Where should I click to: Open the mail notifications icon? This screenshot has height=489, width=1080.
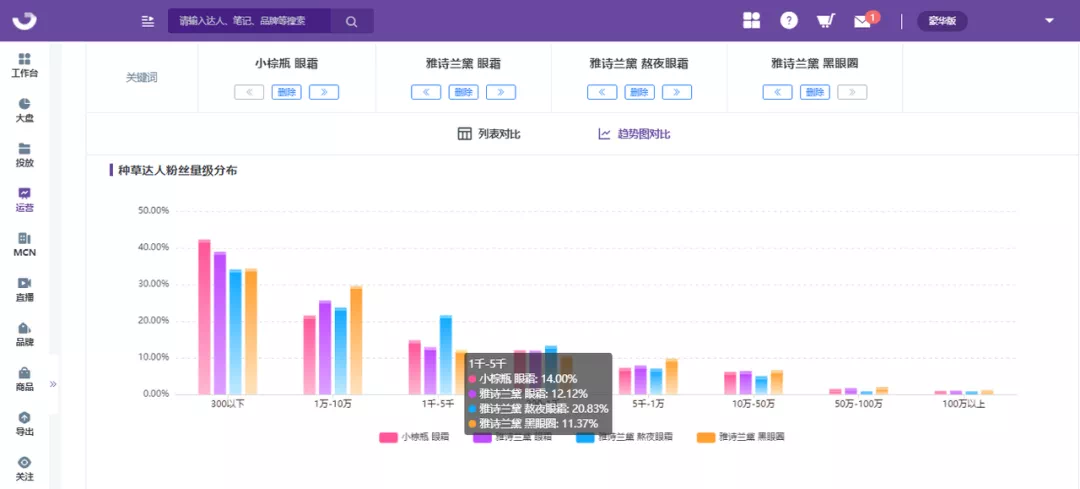[862, 21]
